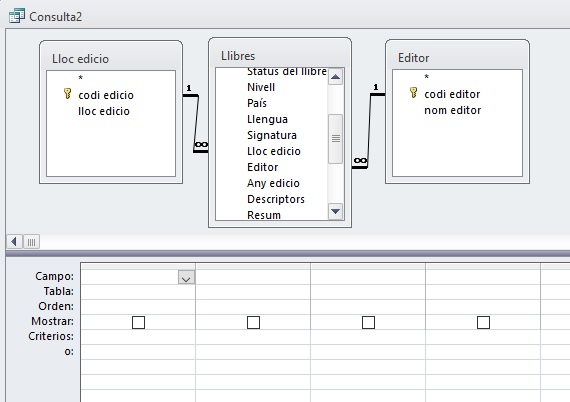The height and width of the screenshot is (402, 570).
Task: Select the nom editor field in Editor table
Action: coord(453,110)
